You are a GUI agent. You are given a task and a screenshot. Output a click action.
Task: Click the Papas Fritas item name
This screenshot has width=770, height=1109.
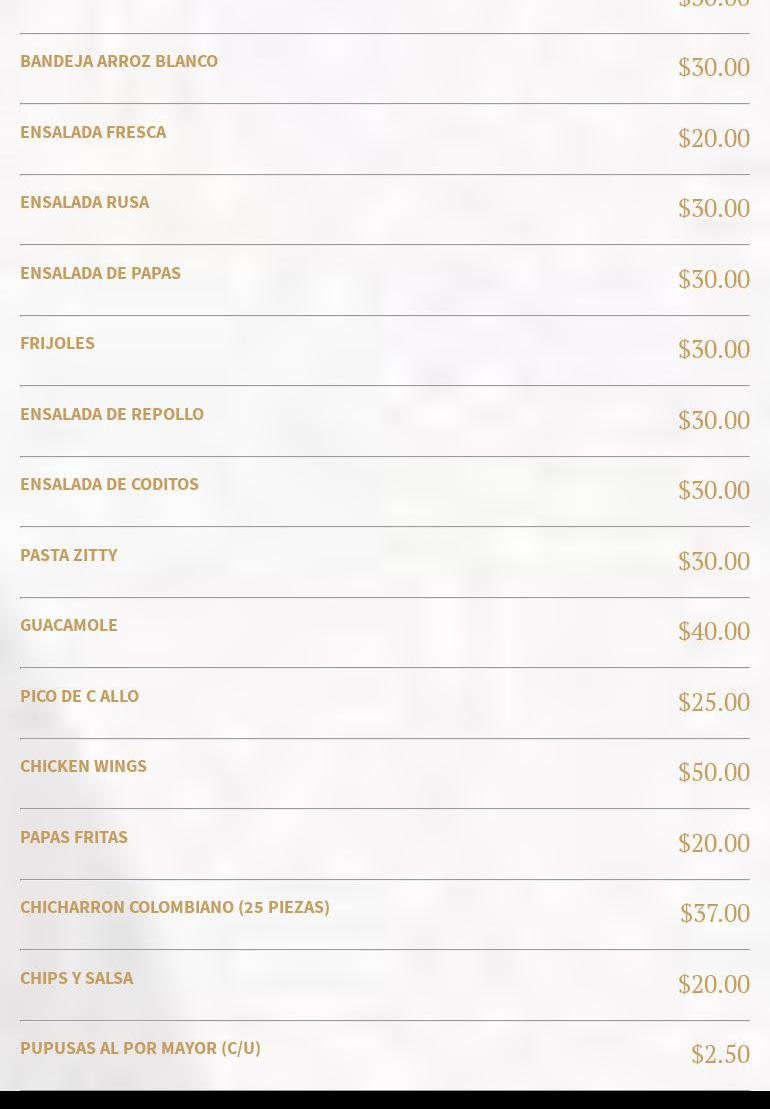coord(74,837)
